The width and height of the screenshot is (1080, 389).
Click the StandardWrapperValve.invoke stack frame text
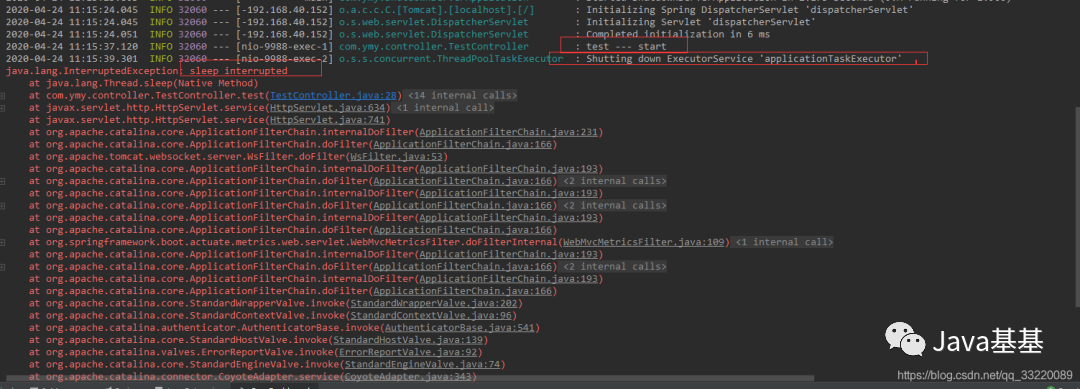tap(195, 304)
